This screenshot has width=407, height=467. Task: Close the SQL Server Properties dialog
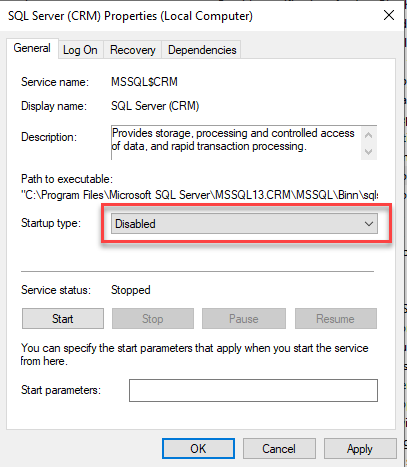389,15
